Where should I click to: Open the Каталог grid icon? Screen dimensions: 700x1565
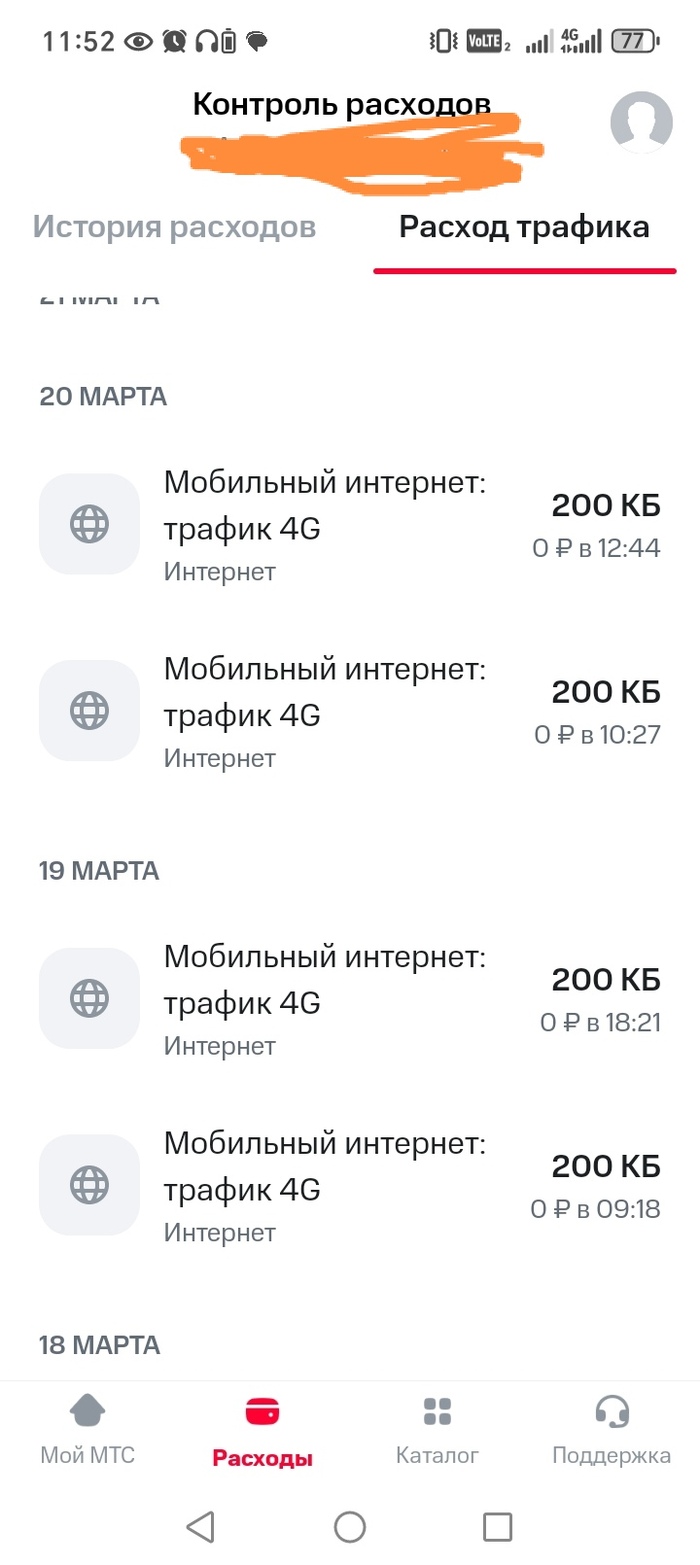click(437, 1412)
